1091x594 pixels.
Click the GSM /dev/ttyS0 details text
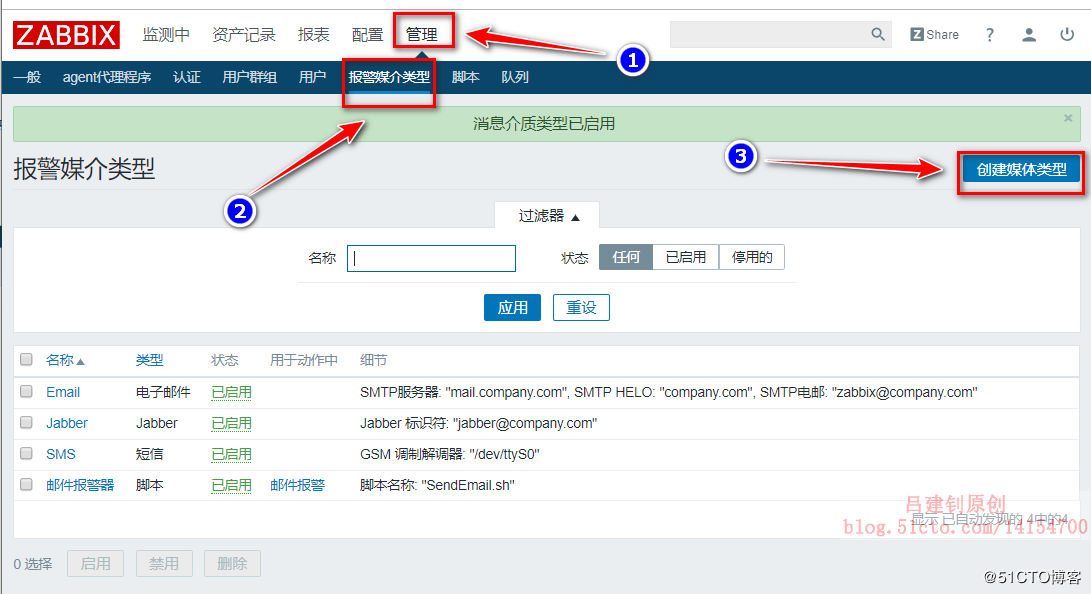(449, 454)
